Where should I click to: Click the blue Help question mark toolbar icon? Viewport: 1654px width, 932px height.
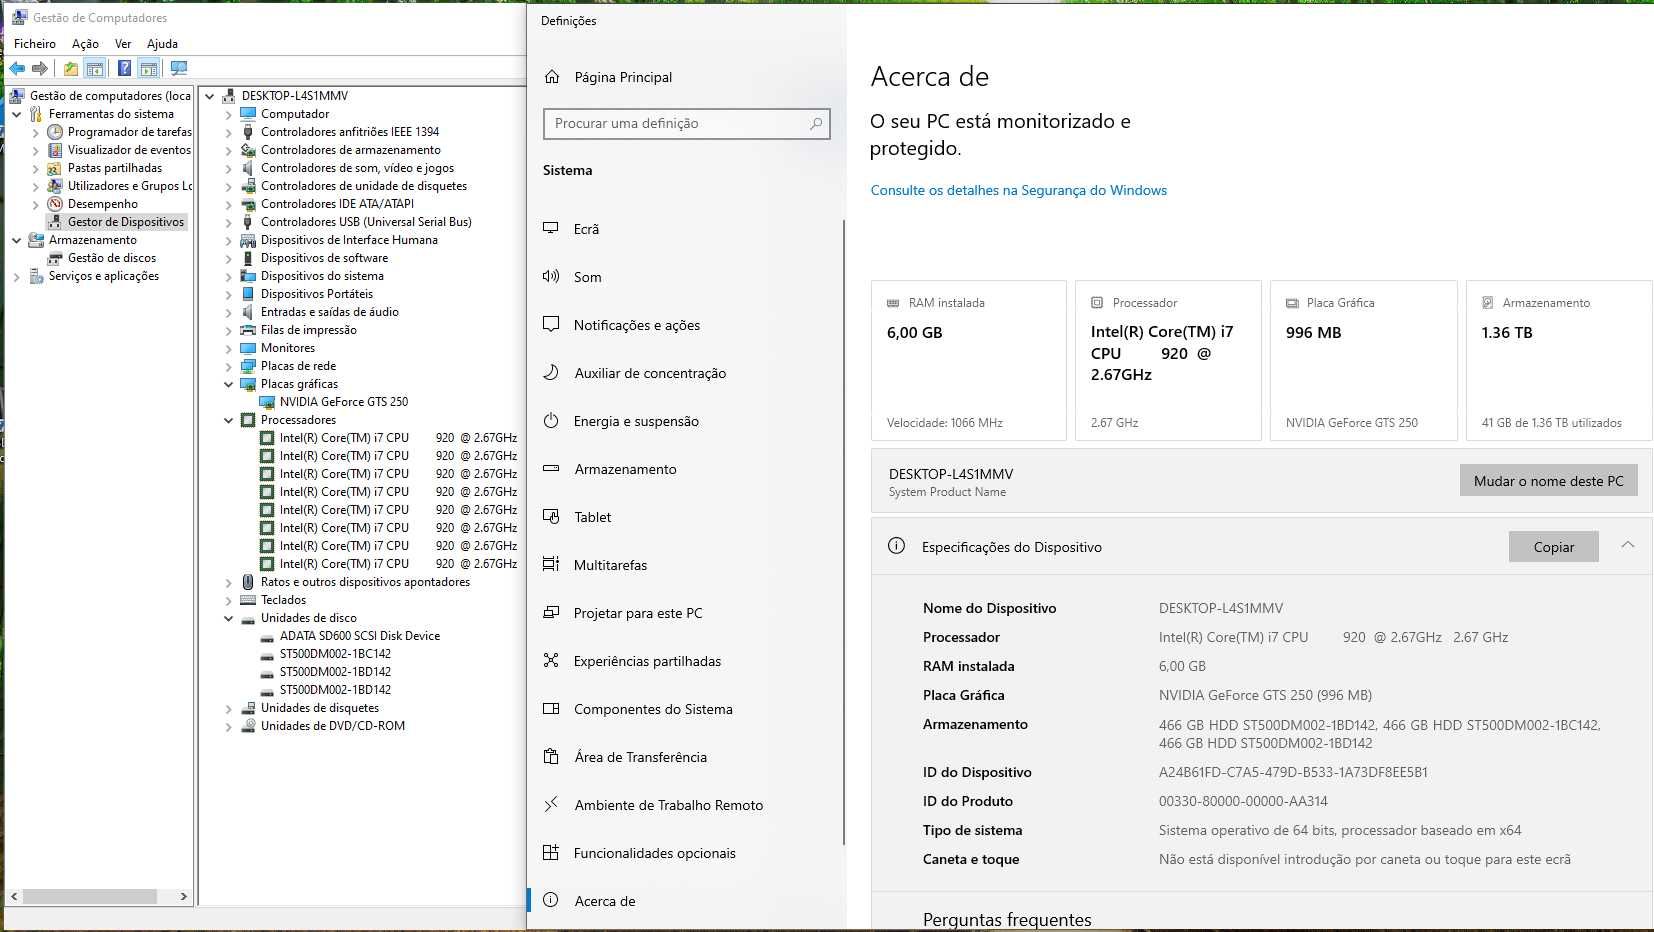[124, 69]
